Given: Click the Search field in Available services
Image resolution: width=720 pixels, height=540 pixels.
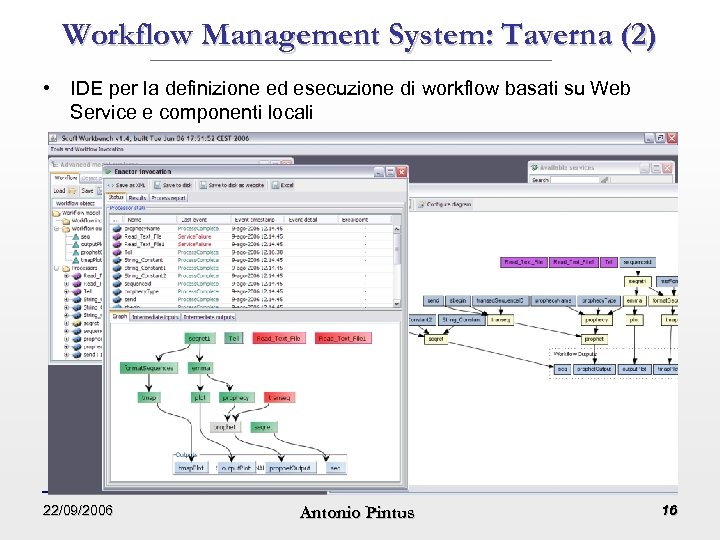Looking at the screenshot, I should pyautogui.click(x=575, y=180).
